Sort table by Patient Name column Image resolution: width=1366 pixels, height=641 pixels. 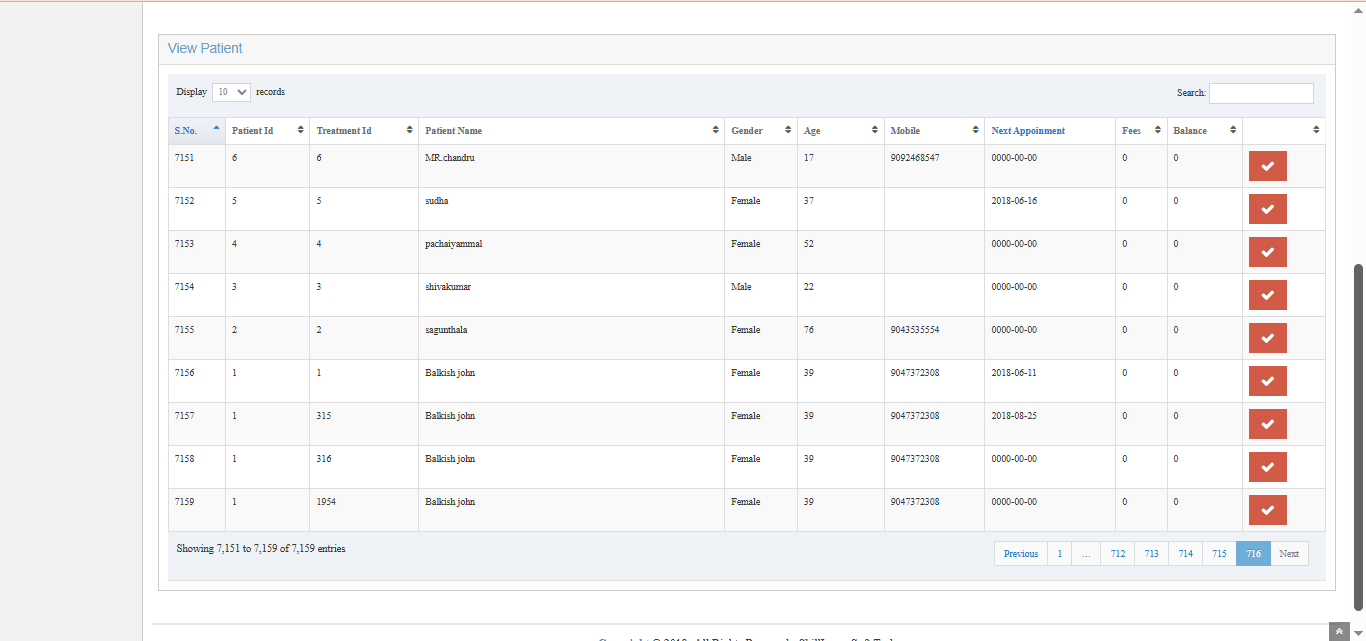tap(570, 131)
